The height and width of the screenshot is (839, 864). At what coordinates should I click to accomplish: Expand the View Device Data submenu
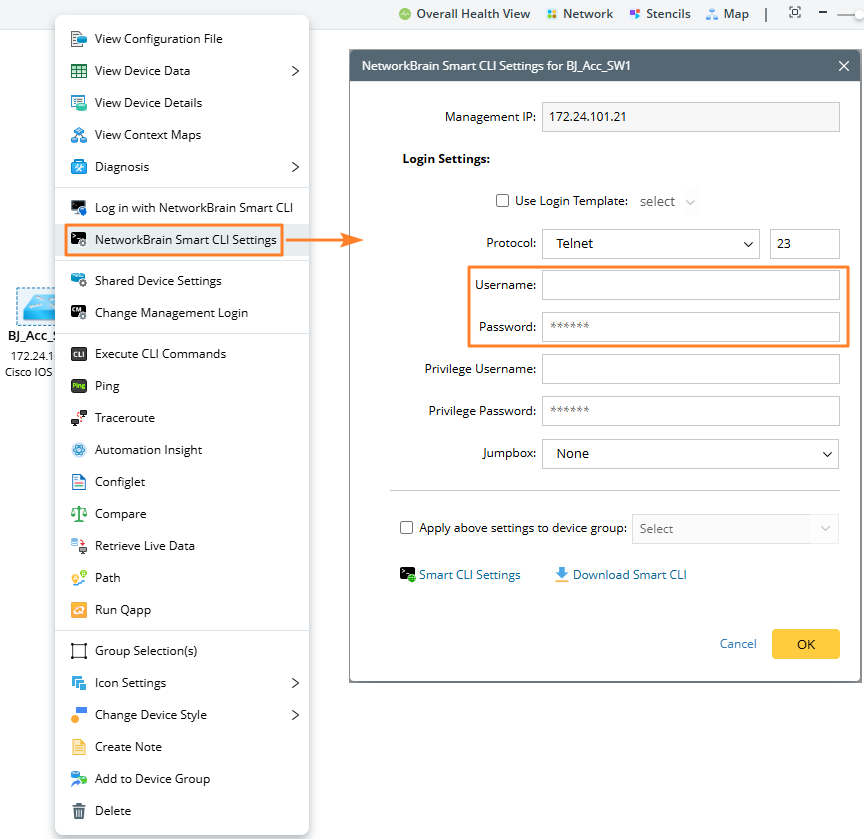pos(295,71)
